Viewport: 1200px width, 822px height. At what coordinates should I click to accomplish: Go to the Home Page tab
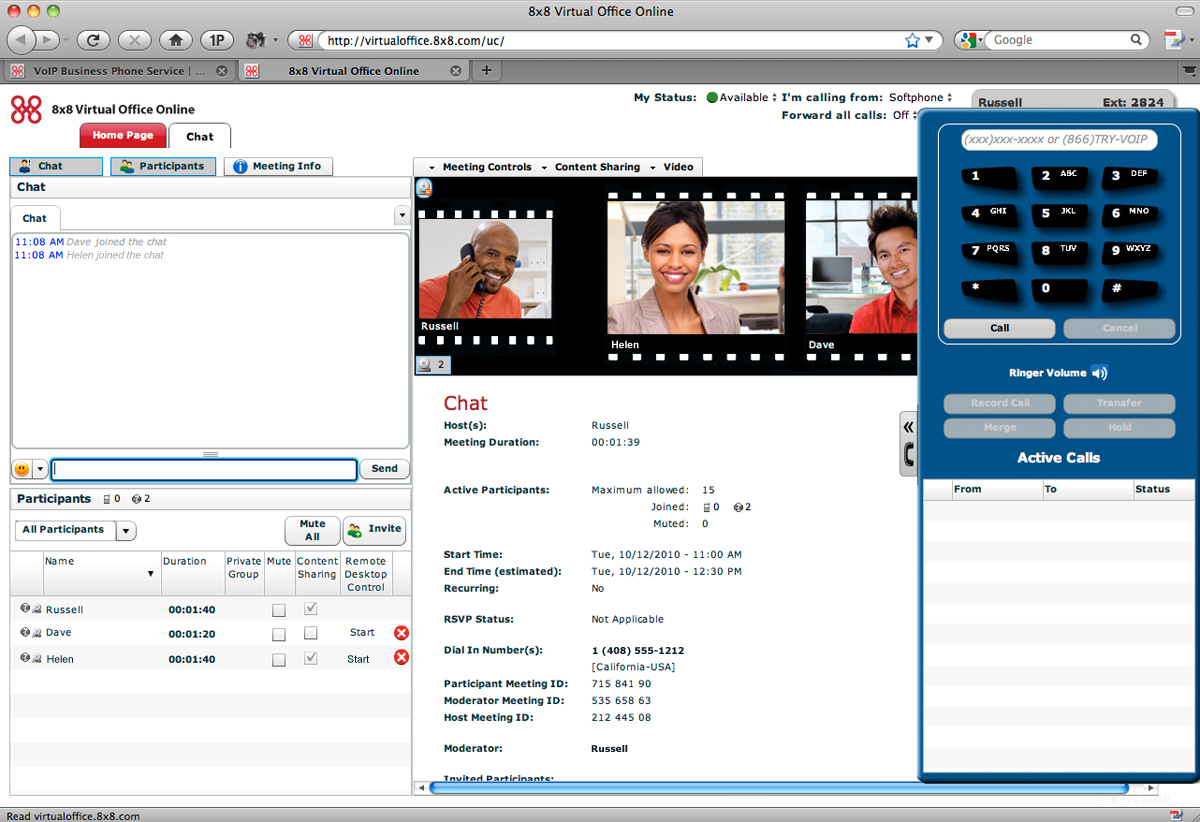pos(122,134)
